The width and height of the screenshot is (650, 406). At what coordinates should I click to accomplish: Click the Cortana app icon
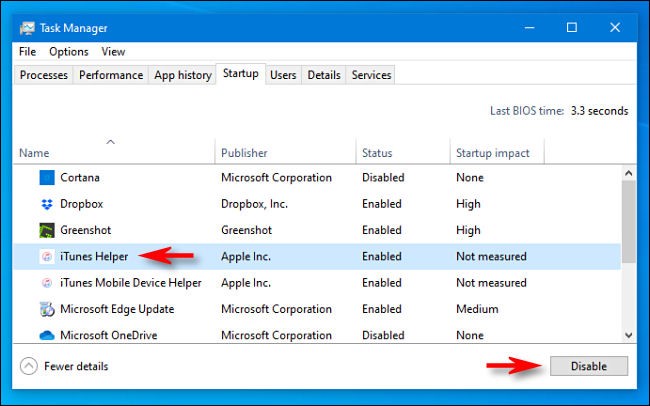tap(47, 177)
